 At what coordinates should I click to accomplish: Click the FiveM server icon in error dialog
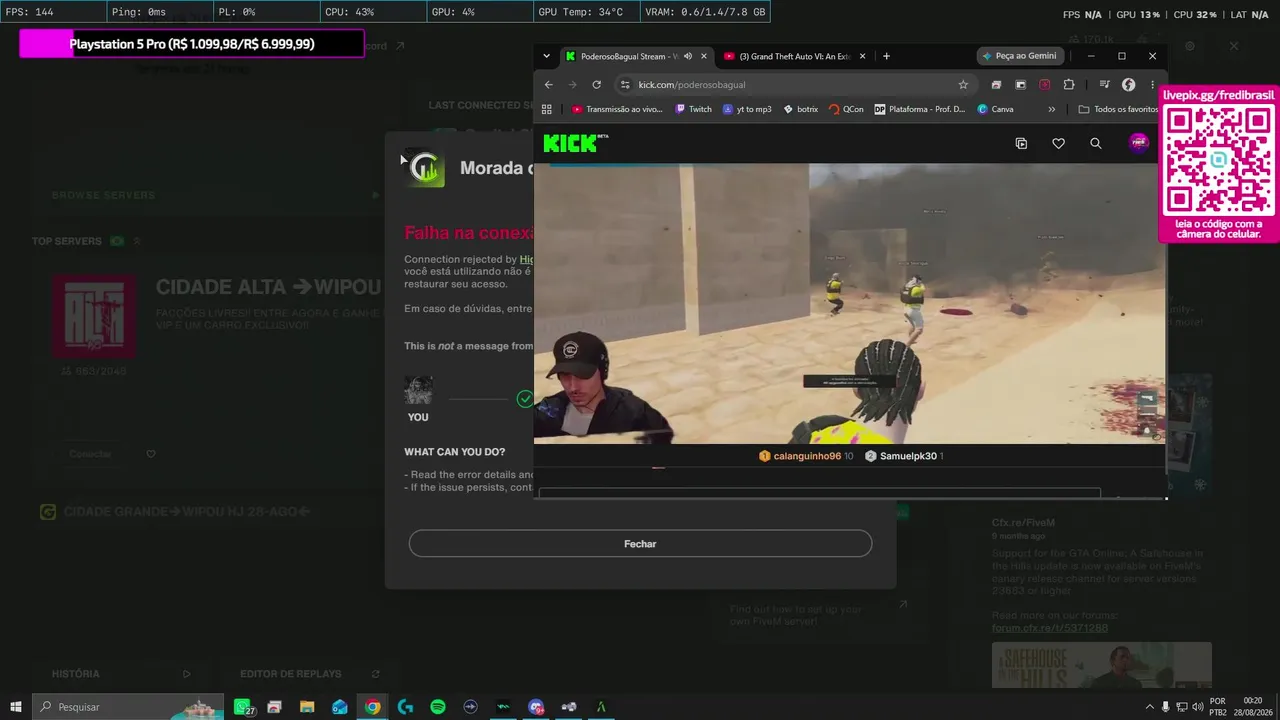point(425,168)
